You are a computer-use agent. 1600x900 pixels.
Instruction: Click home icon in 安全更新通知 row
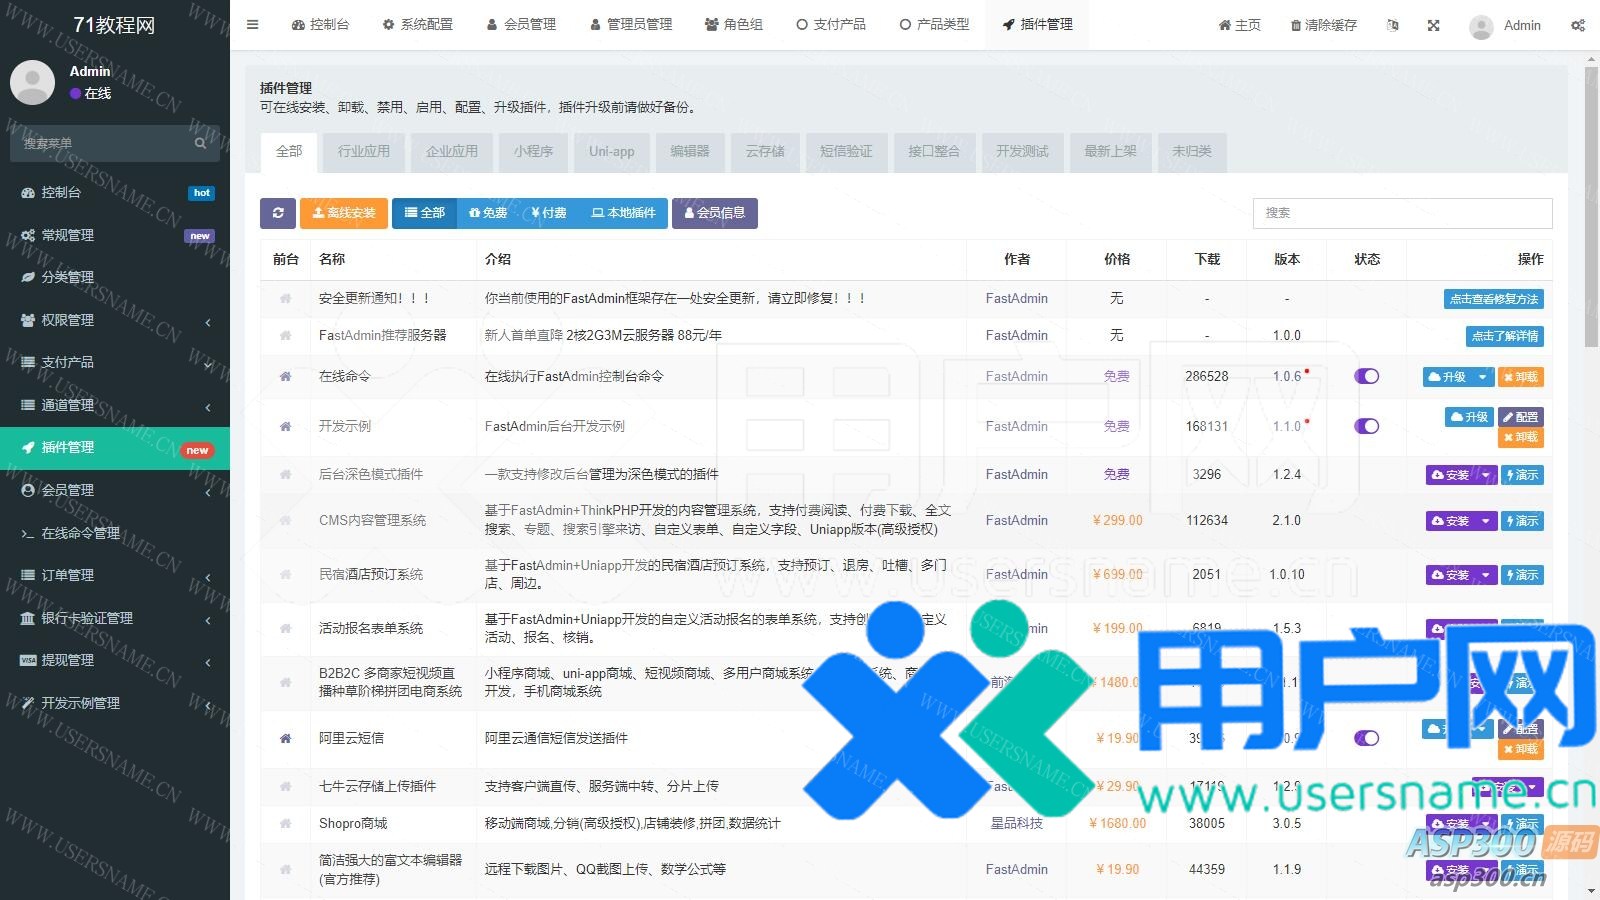coord(285,299)
